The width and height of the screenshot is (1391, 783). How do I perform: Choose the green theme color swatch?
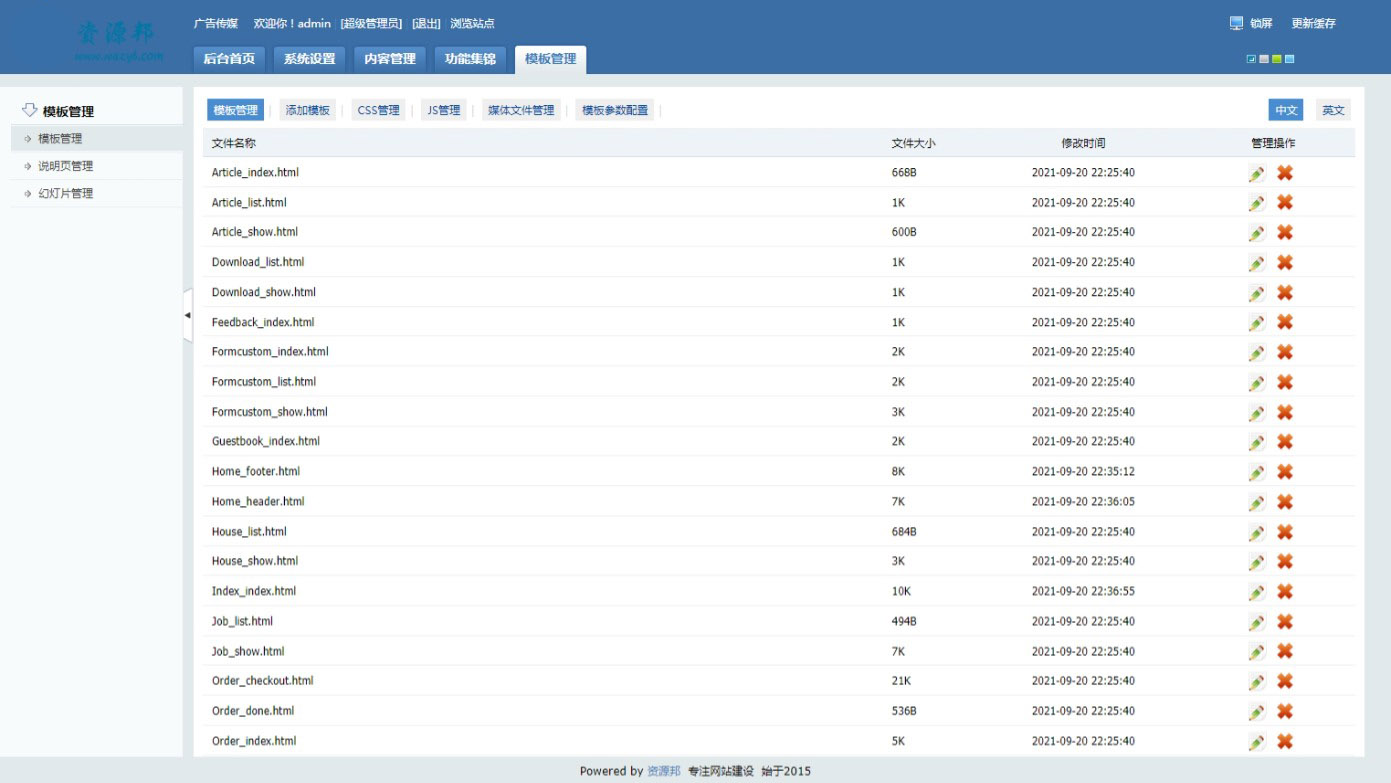pos(1277,59)
